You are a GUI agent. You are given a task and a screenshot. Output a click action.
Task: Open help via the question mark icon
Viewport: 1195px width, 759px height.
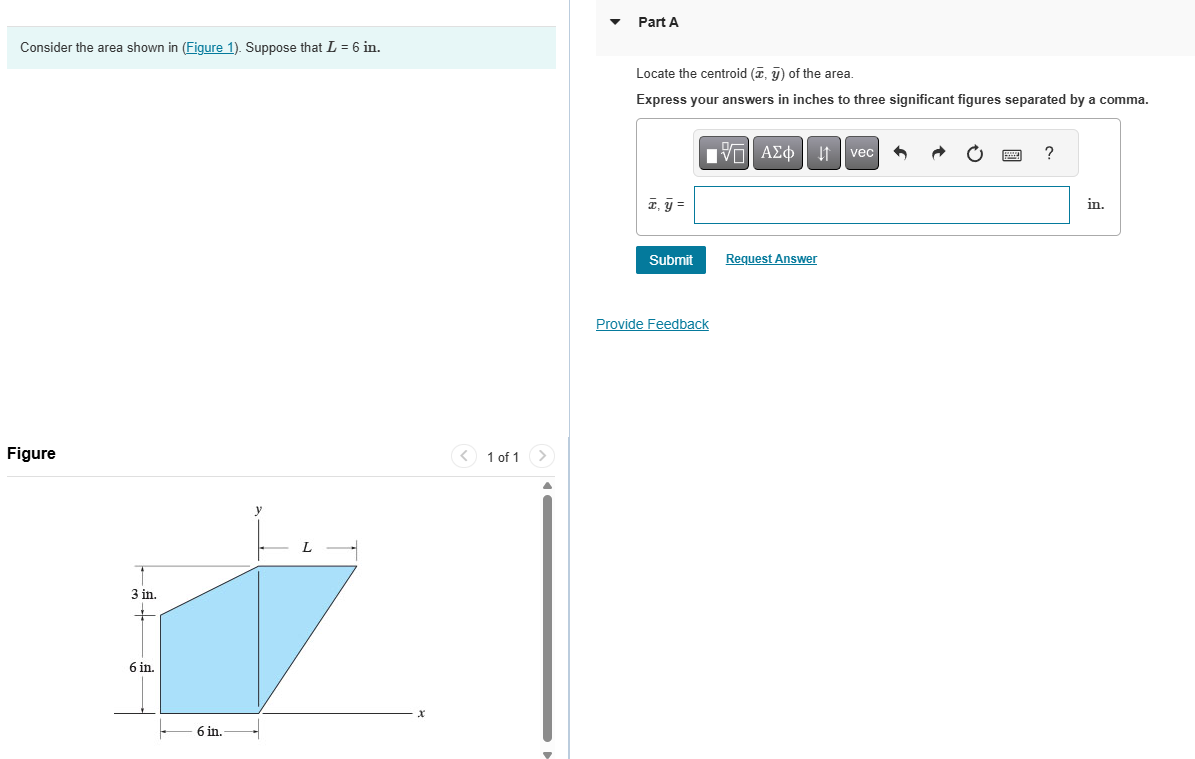(1048, 153)
